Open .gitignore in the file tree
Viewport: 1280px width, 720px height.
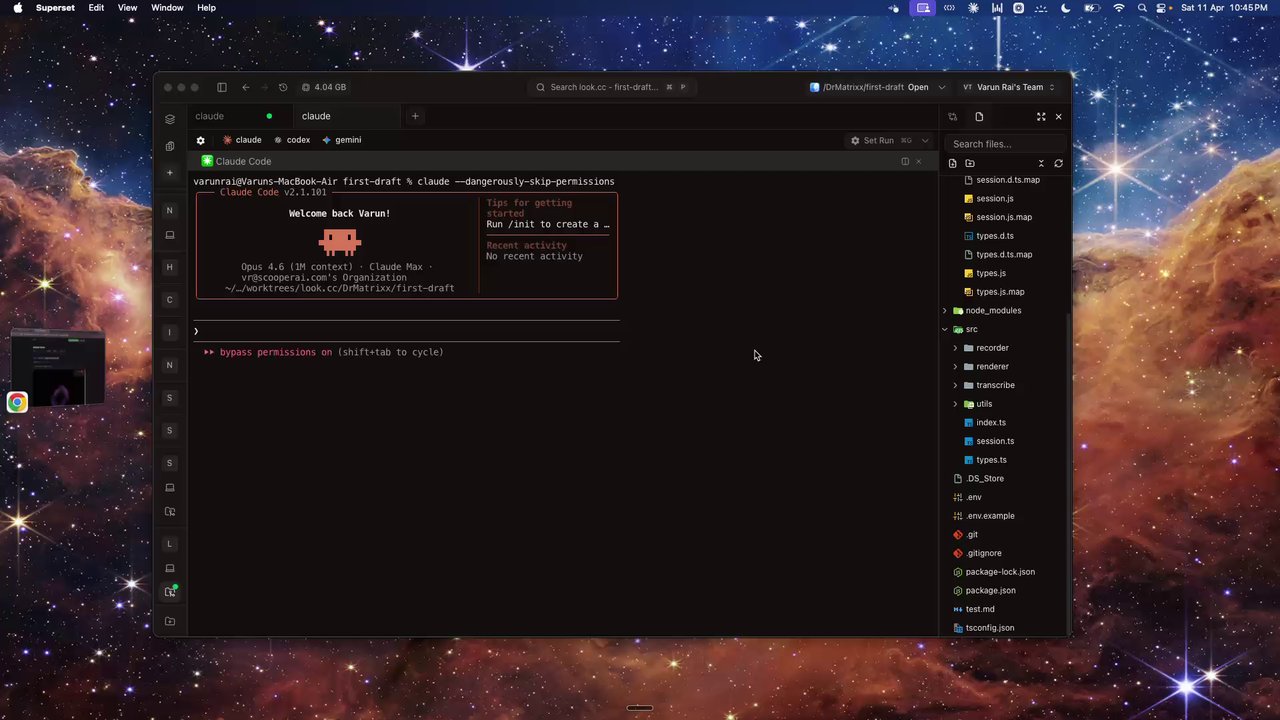click(x=983, y=553)
